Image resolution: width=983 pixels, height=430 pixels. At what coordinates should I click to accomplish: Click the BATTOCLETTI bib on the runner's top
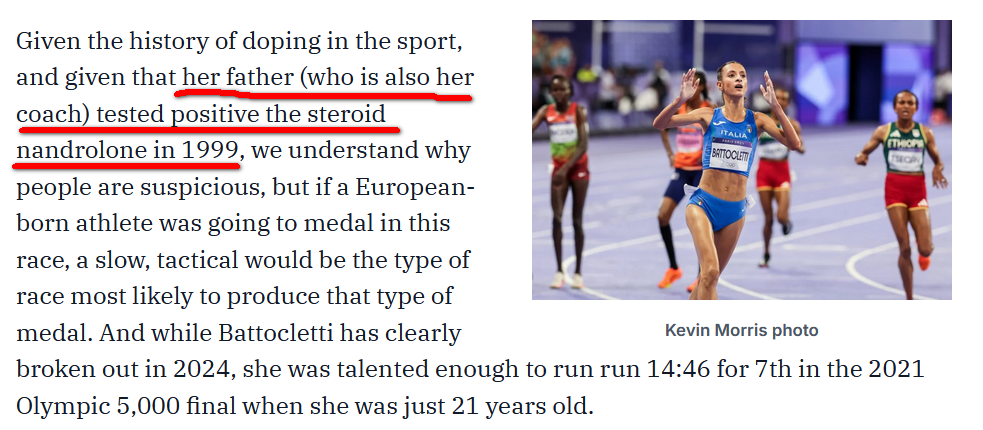tap(731, 154)
